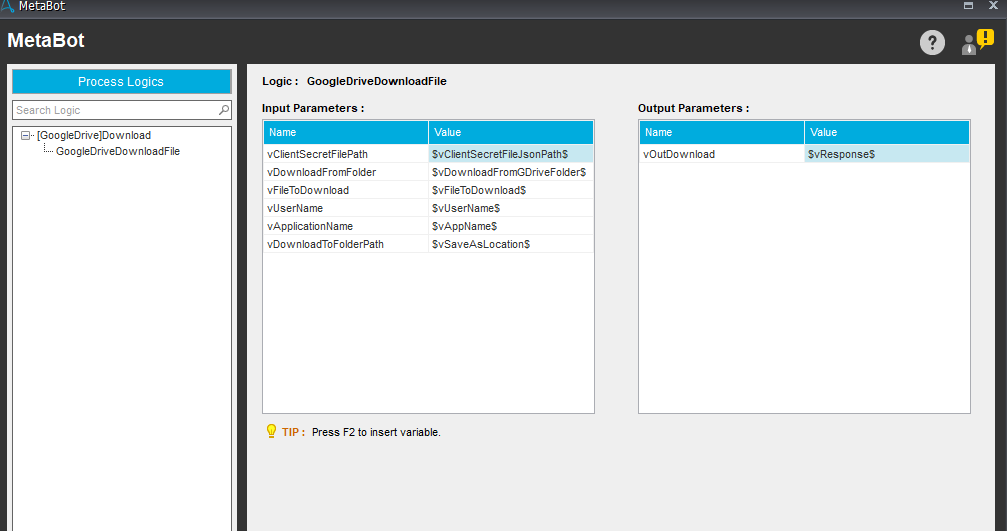Click the MetaBot logo in title bar
The image size is (1007, 531).
(x=7, y=6)
